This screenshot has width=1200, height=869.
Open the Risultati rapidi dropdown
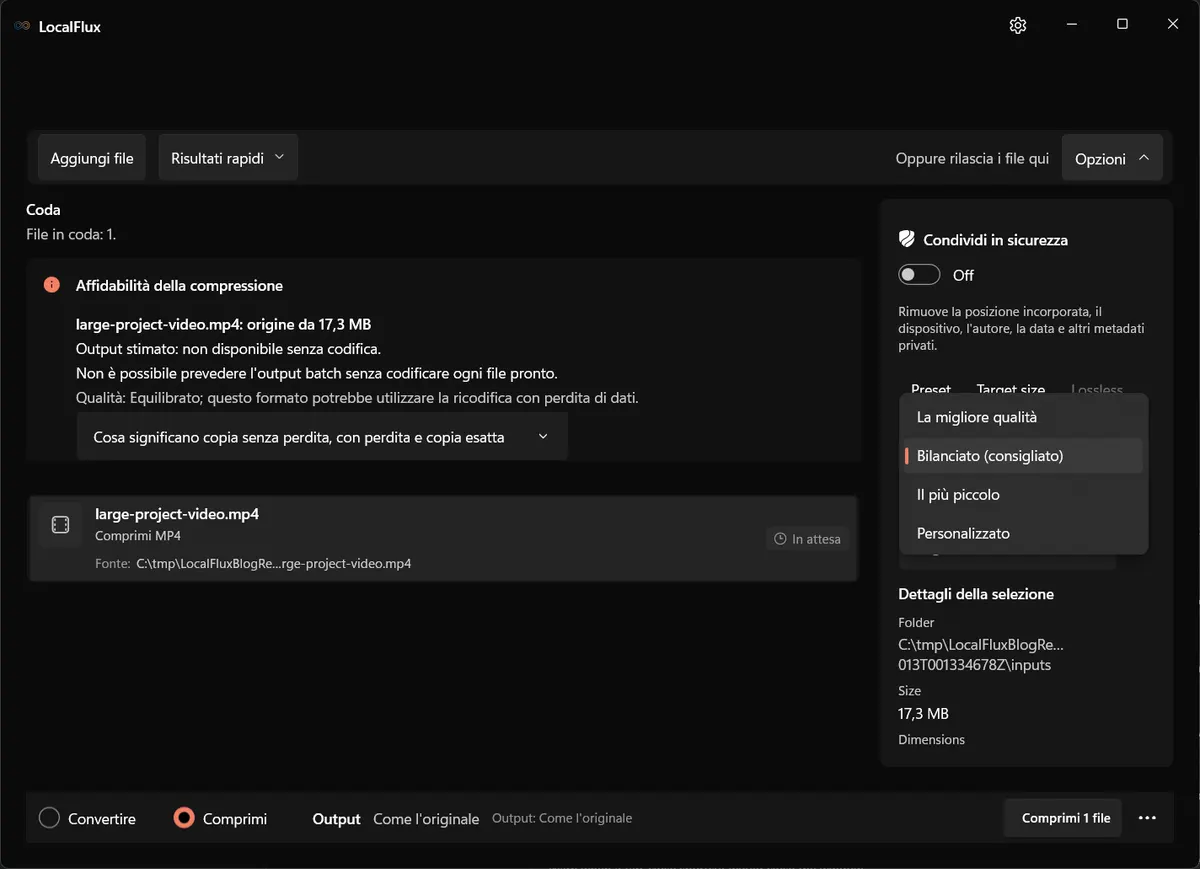click(228, 158)
